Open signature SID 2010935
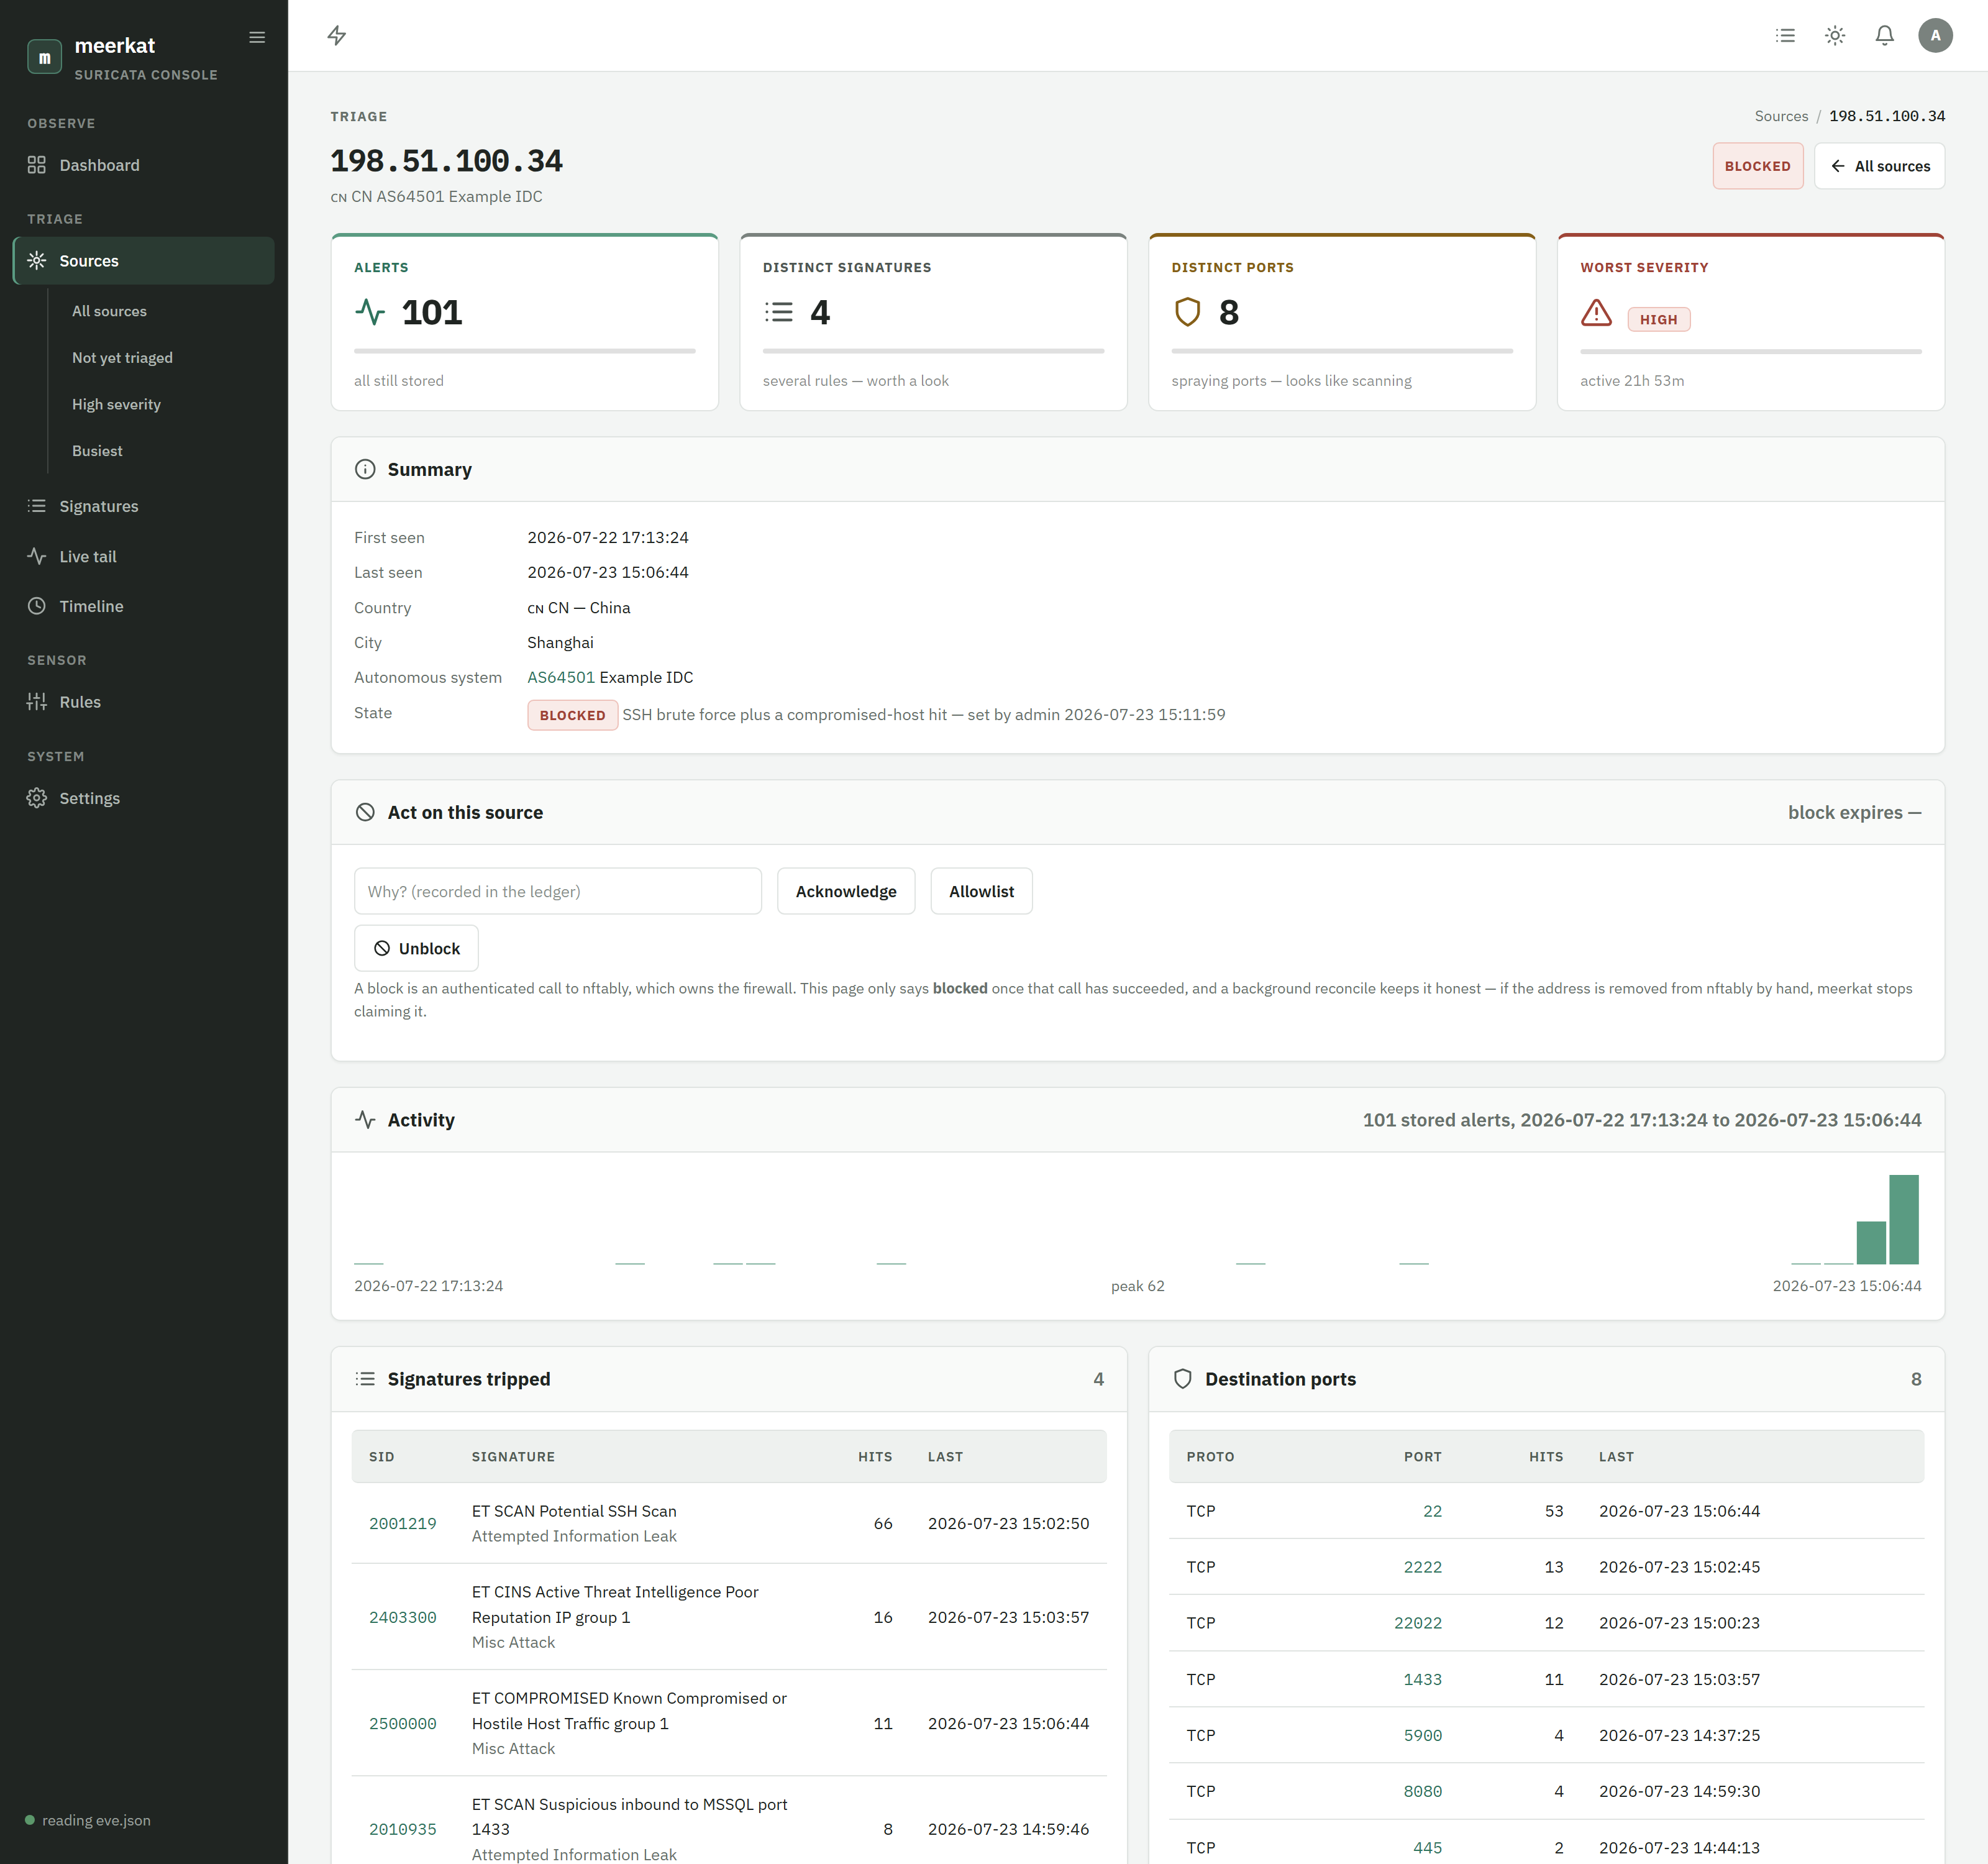This screenshot has width=1988, height=1864. pyautogui.click(x=403, y=1829)
